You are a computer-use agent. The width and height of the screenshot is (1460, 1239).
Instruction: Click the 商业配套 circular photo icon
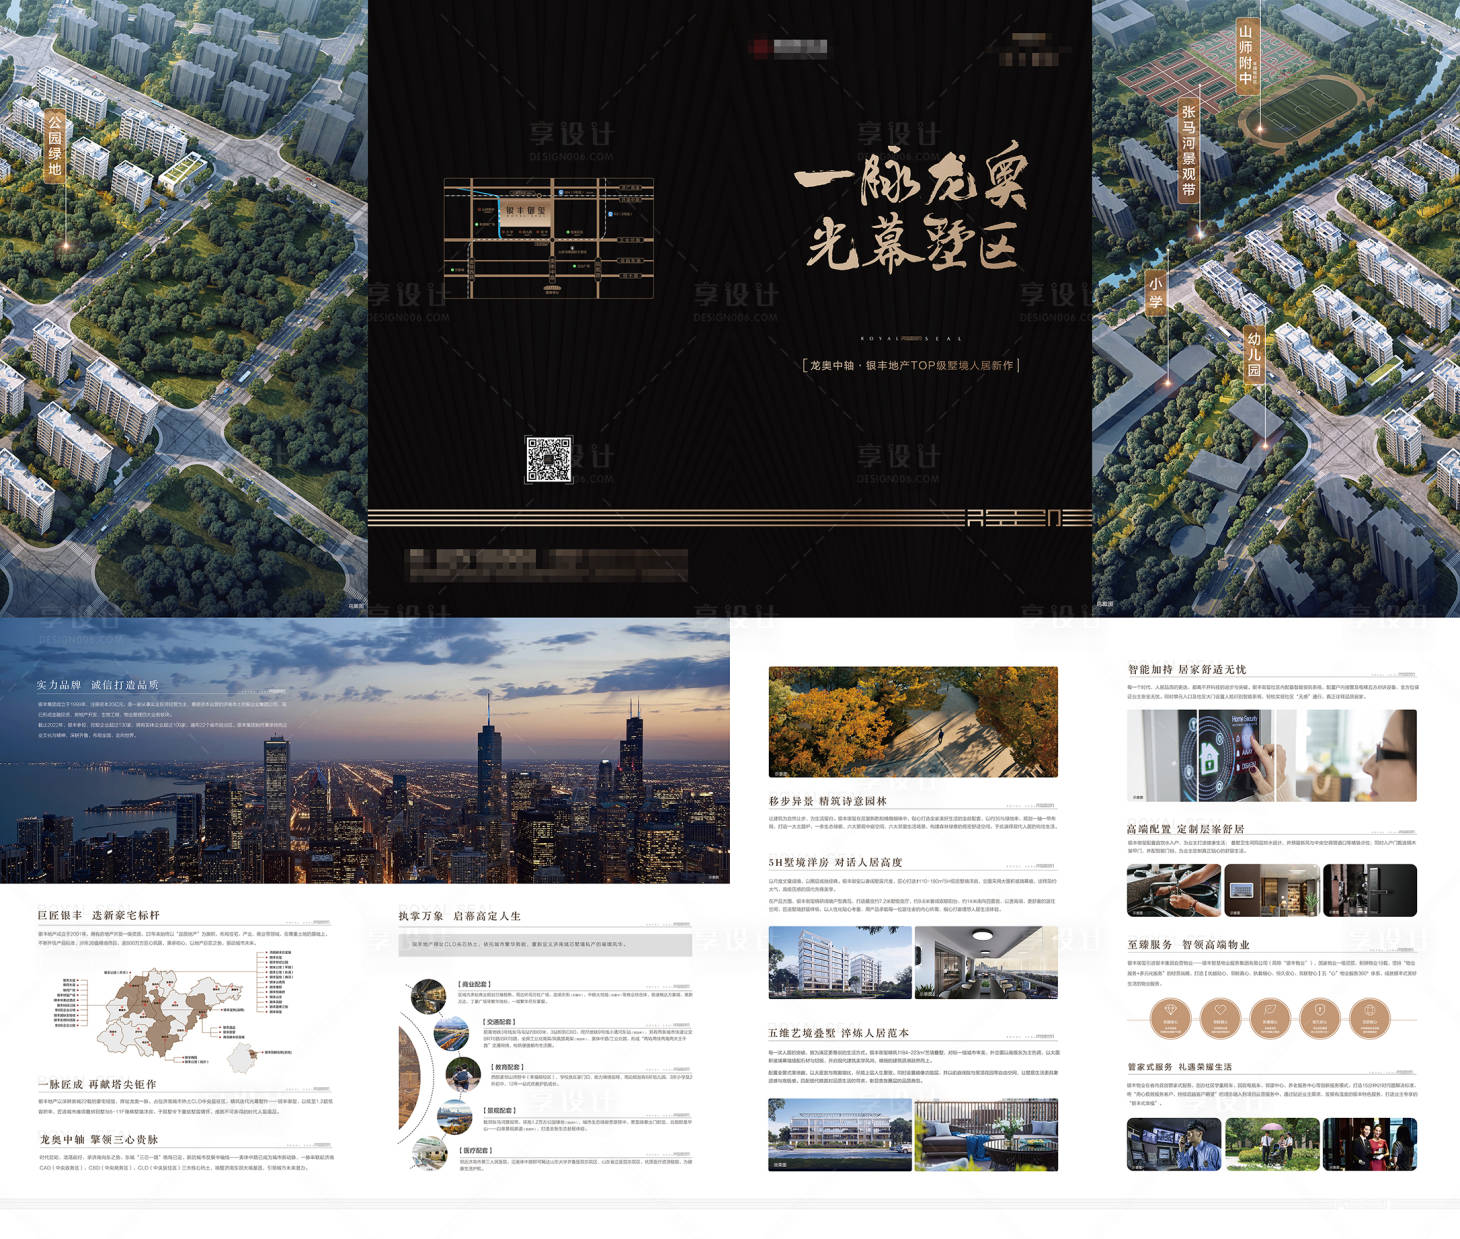430,995
